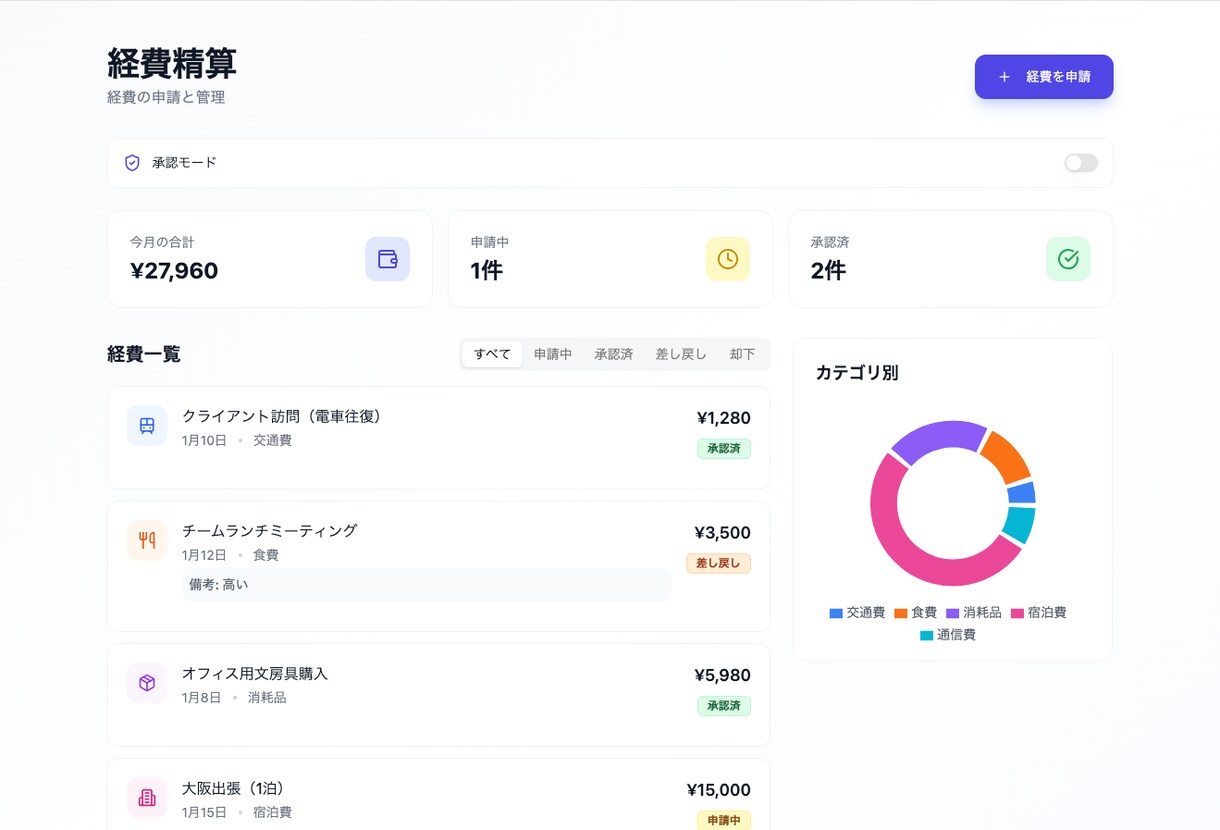The height and width of the screenshot is (830, 1220).
Task: Show the 却下 filter tab
Action: (x=742, y=354)
